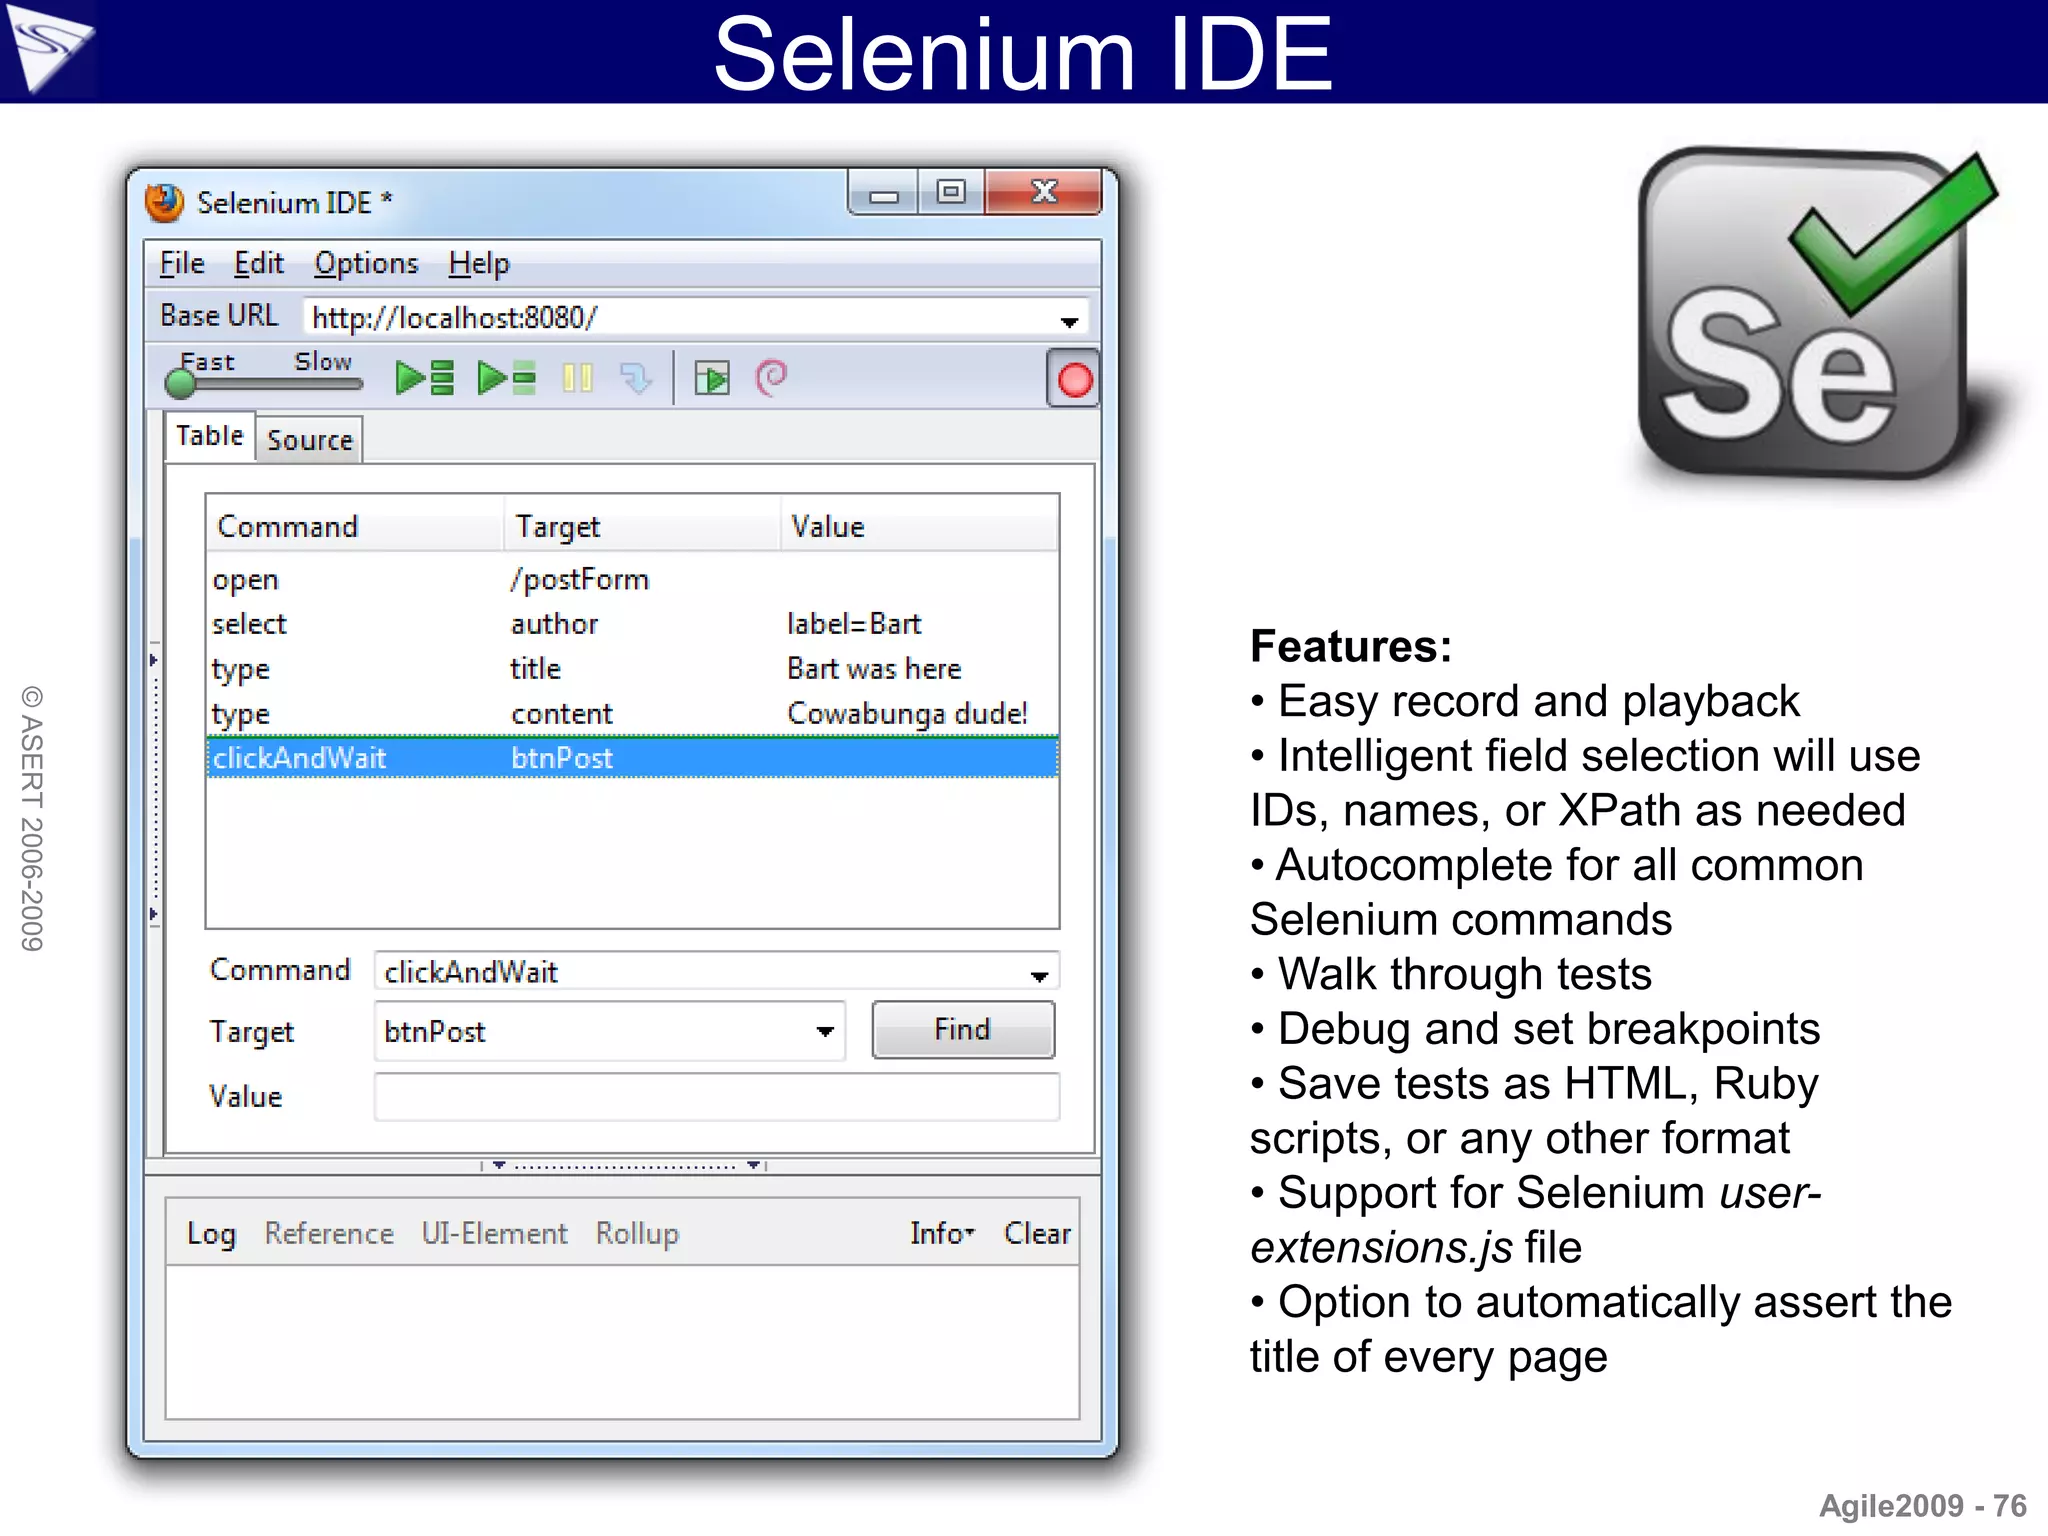
Task: Click the Value column header
Action: [x=919, y=526]
